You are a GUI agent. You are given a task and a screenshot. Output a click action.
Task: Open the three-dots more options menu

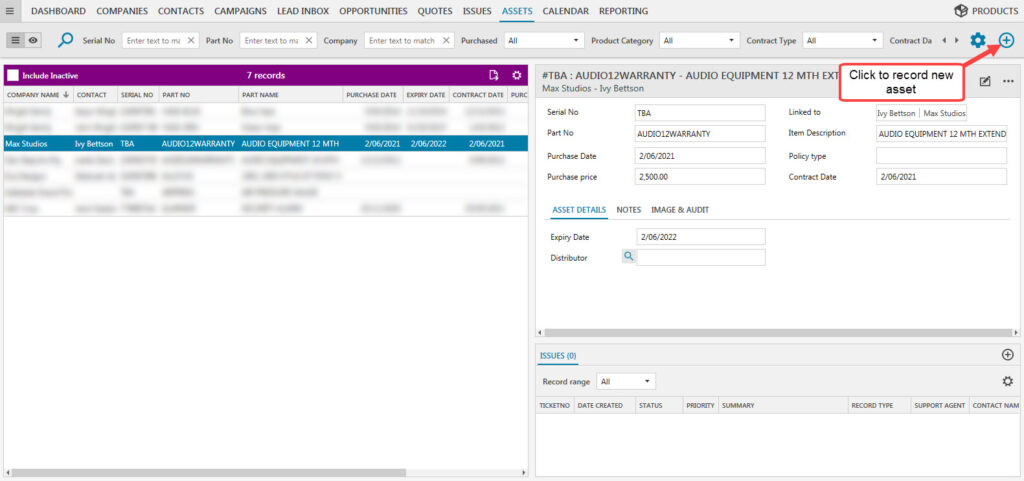point(1008,81)
